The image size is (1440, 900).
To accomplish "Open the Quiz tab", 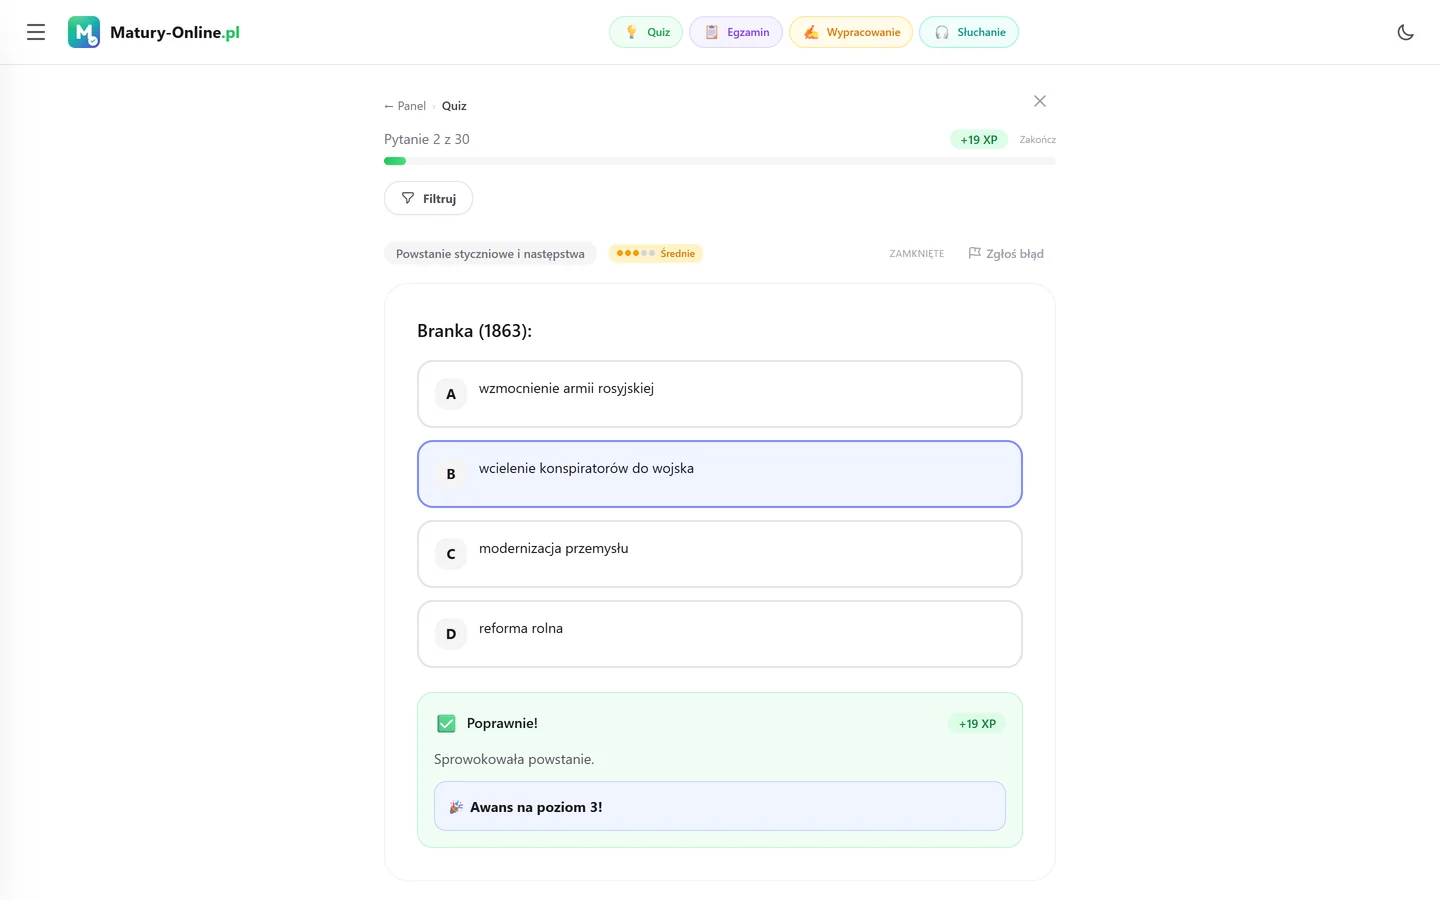I will pos(646,32).
